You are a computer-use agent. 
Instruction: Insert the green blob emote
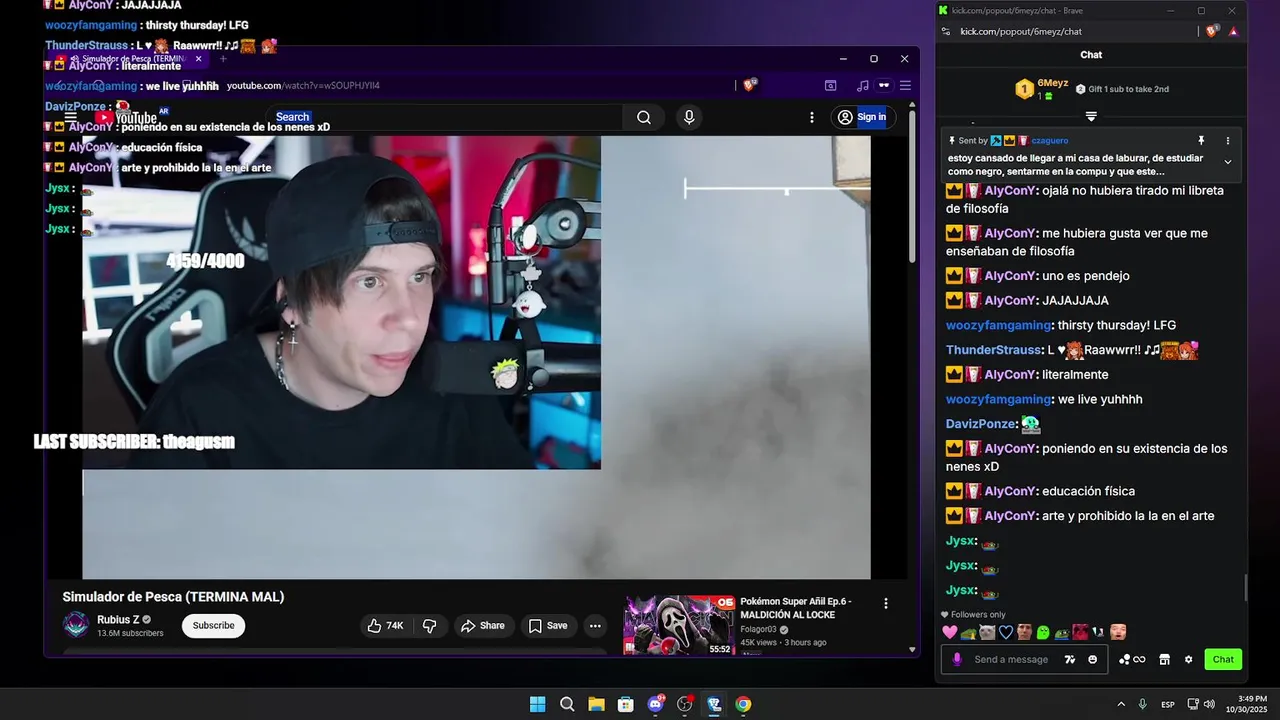[x=1043, y=632]
